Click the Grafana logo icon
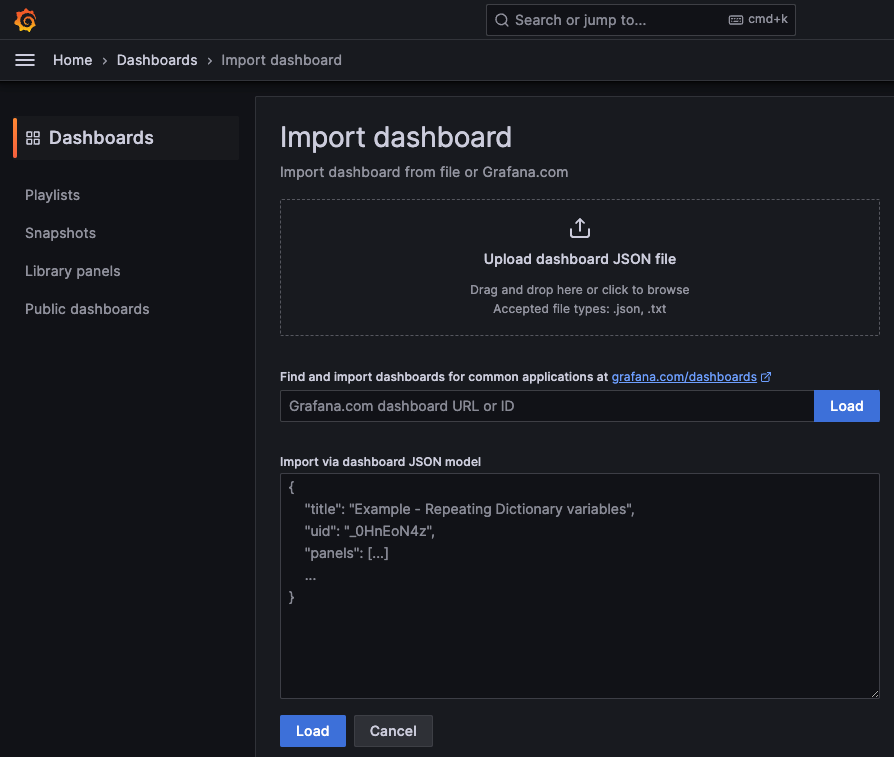The image size is (894, 757). pyautogui.click(x=25, y=20)
